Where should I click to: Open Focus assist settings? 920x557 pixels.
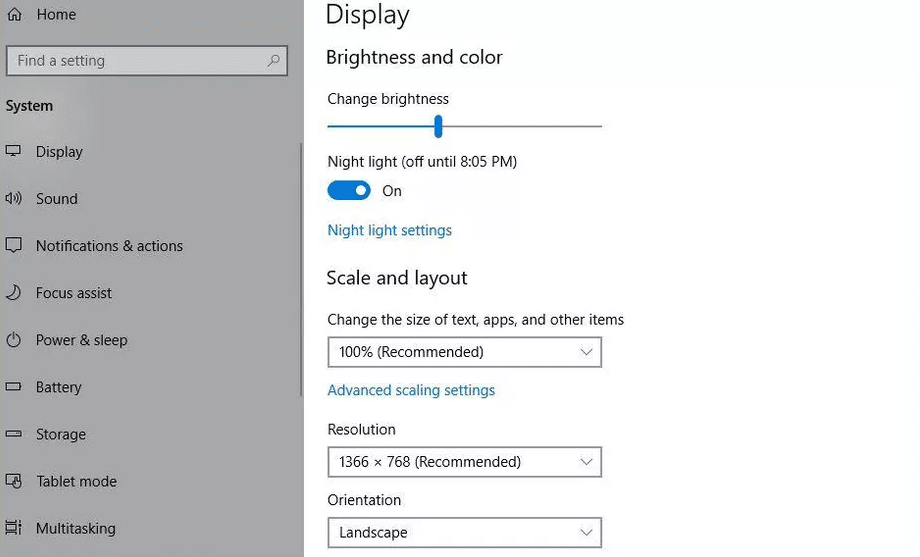(x=74, y=292)
